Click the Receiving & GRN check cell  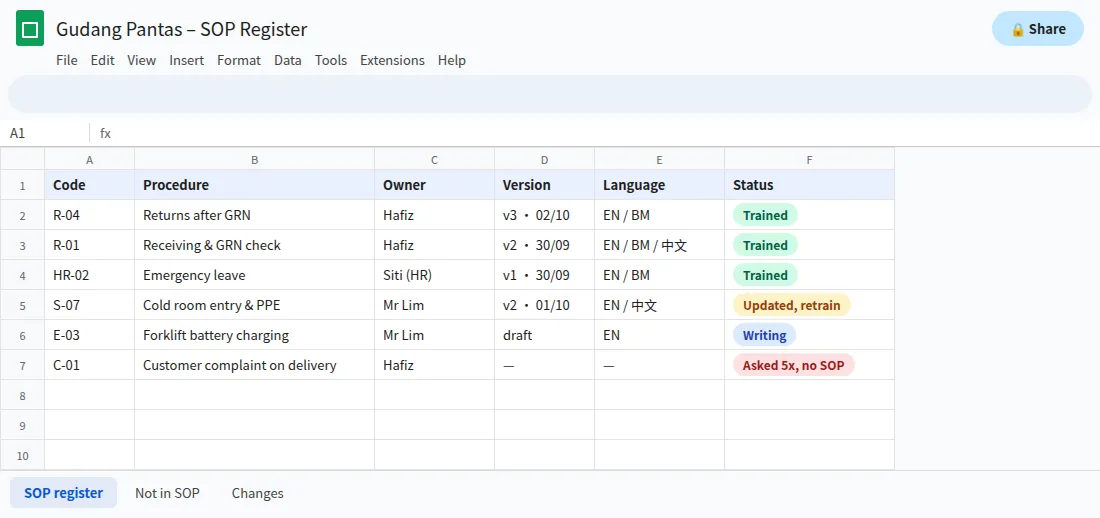(x=255, y=245)
